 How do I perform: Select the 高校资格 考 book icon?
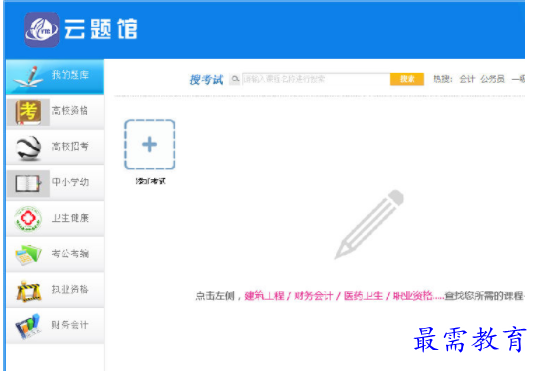tap(29, 112)
